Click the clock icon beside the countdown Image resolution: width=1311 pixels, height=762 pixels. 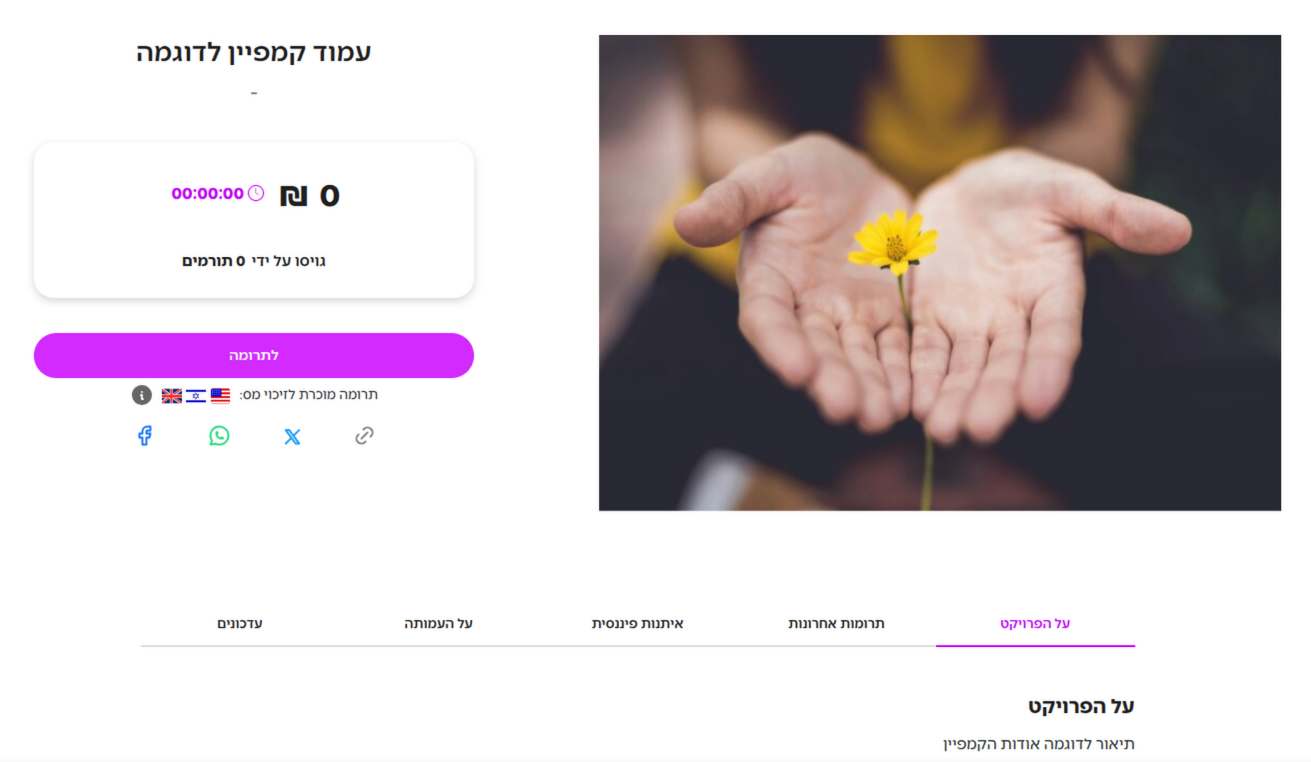[x=256, y=193]
